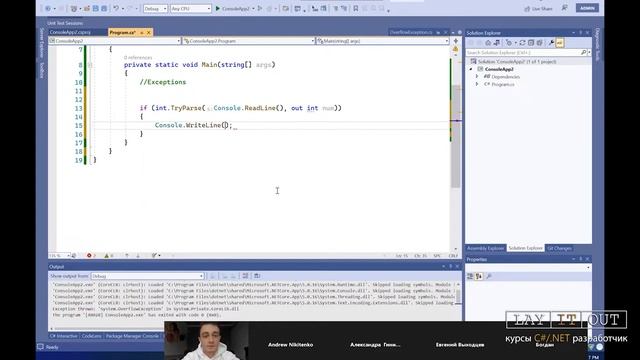Open the ConsoleApp2.Program type dropdown
The width and height of the screenshot is (640, 360).
click(249, 41)
